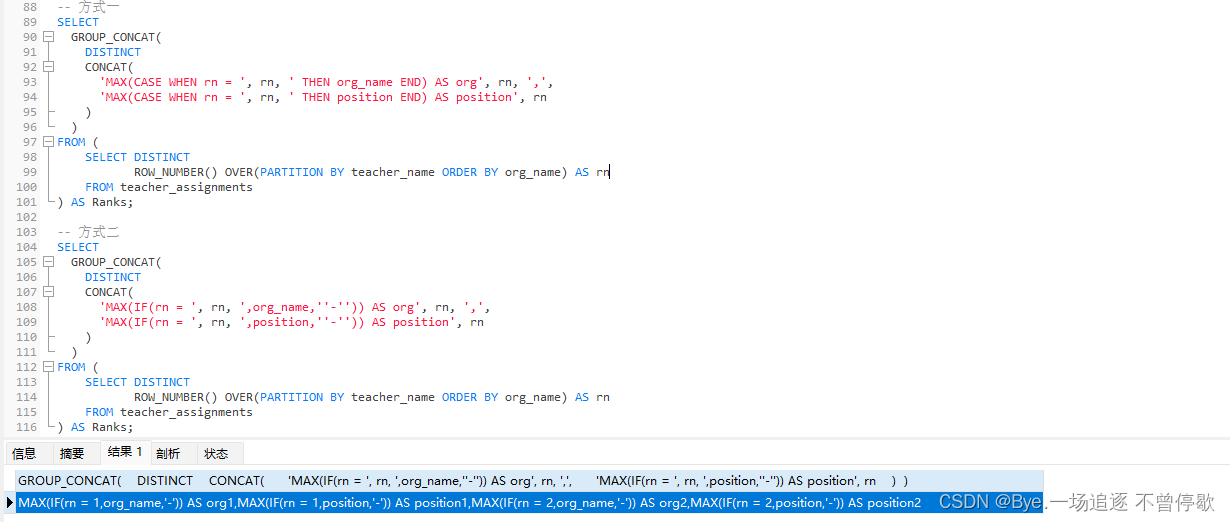This screenshot has width=1230, height=522.
Task: Click line number 110 in the gutter
Action: [25, 337]
